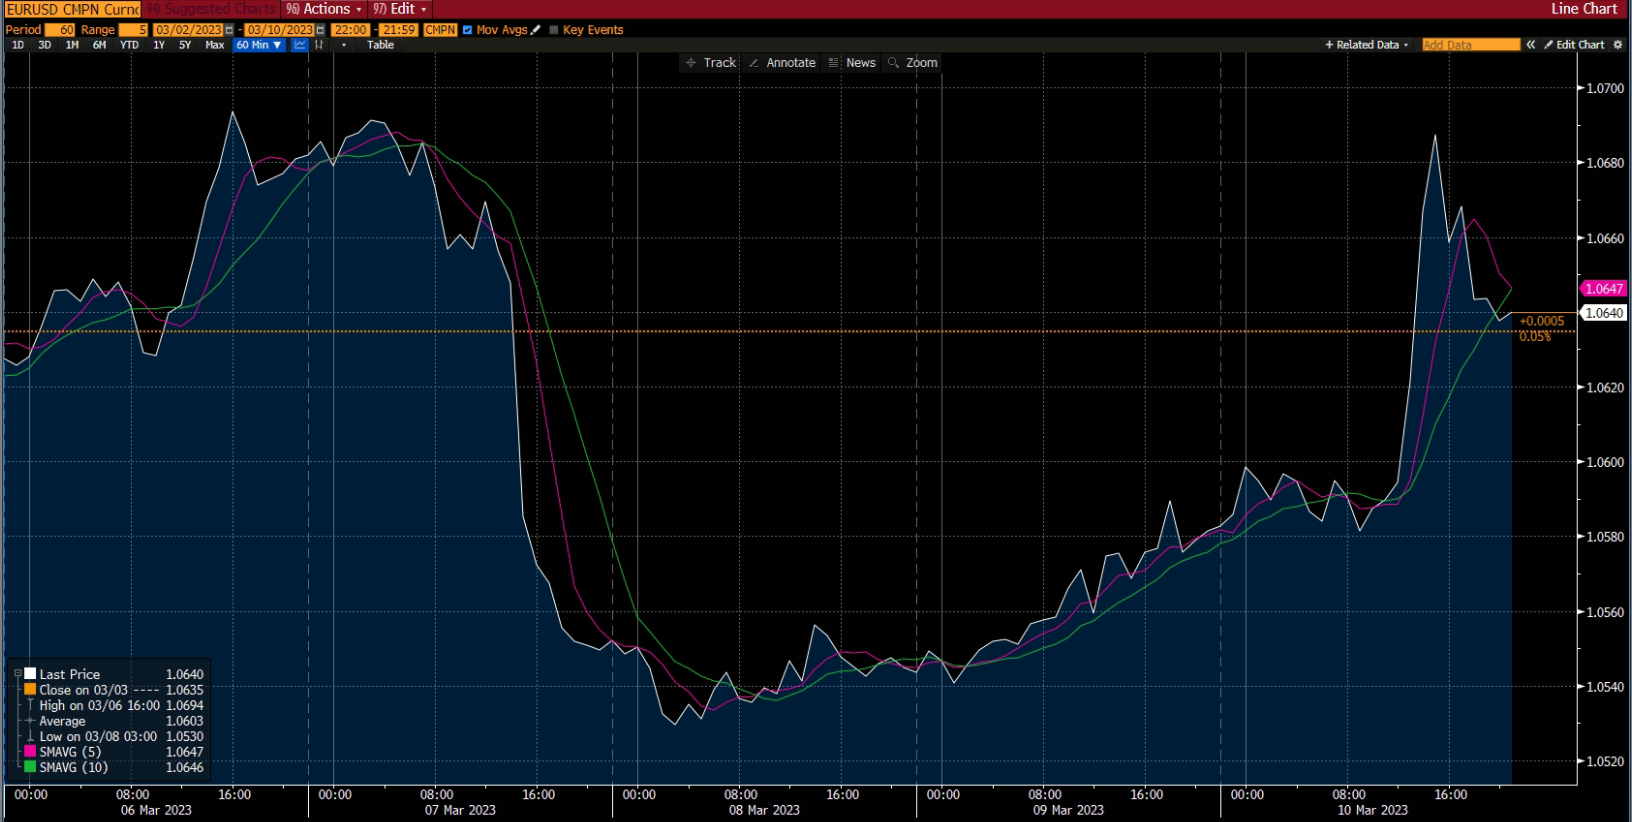1632x822 pixels.
Task: Click the candlestick chart type icon
Action: (319, 45)
